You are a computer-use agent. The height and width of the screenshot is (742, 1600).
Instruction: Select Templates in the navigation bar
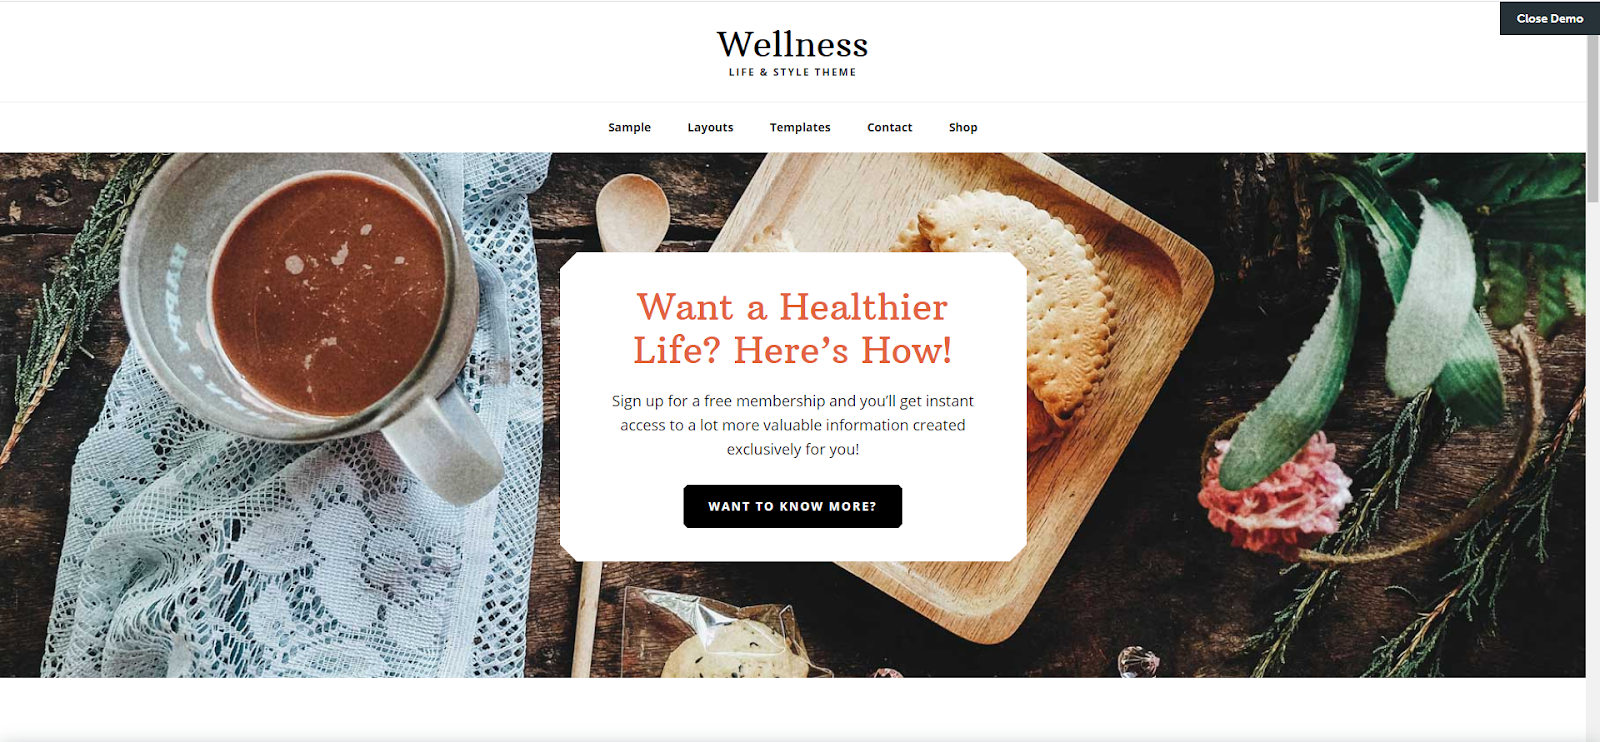tap(800, 127)
